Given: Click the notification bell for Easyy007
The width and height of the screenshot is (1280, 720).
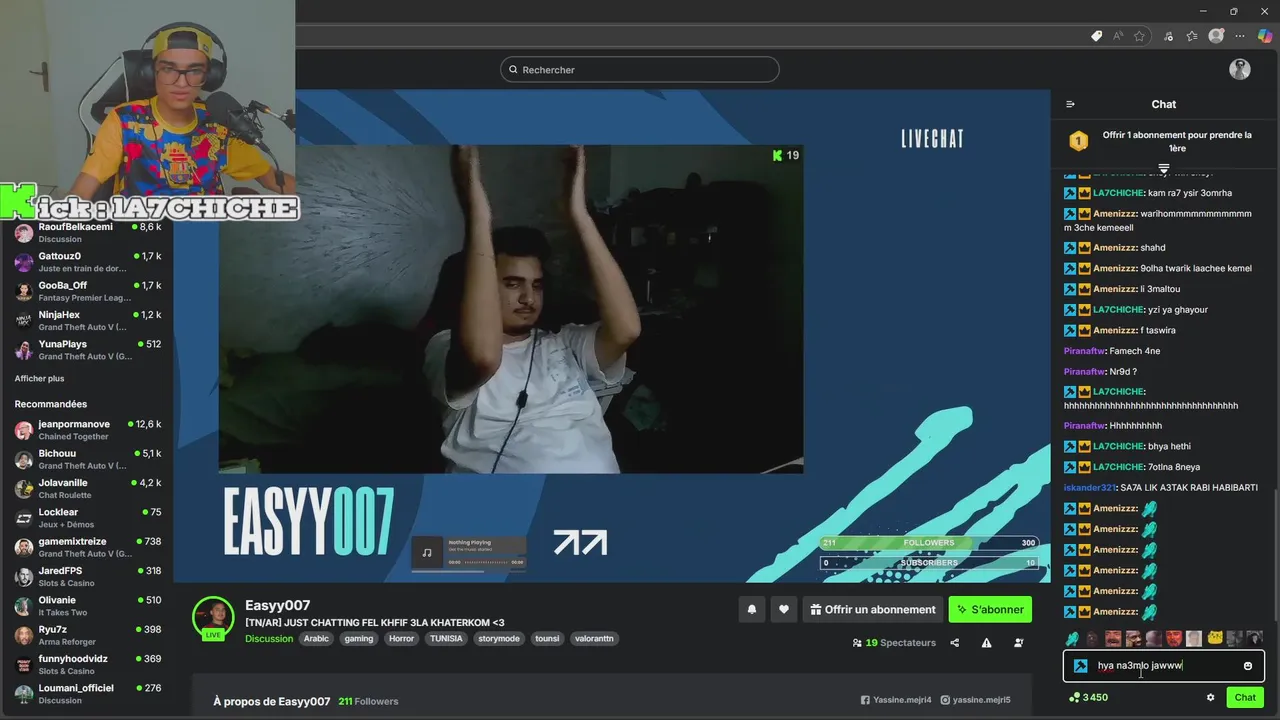Looking at the screenshot, I should click(752, 609).
